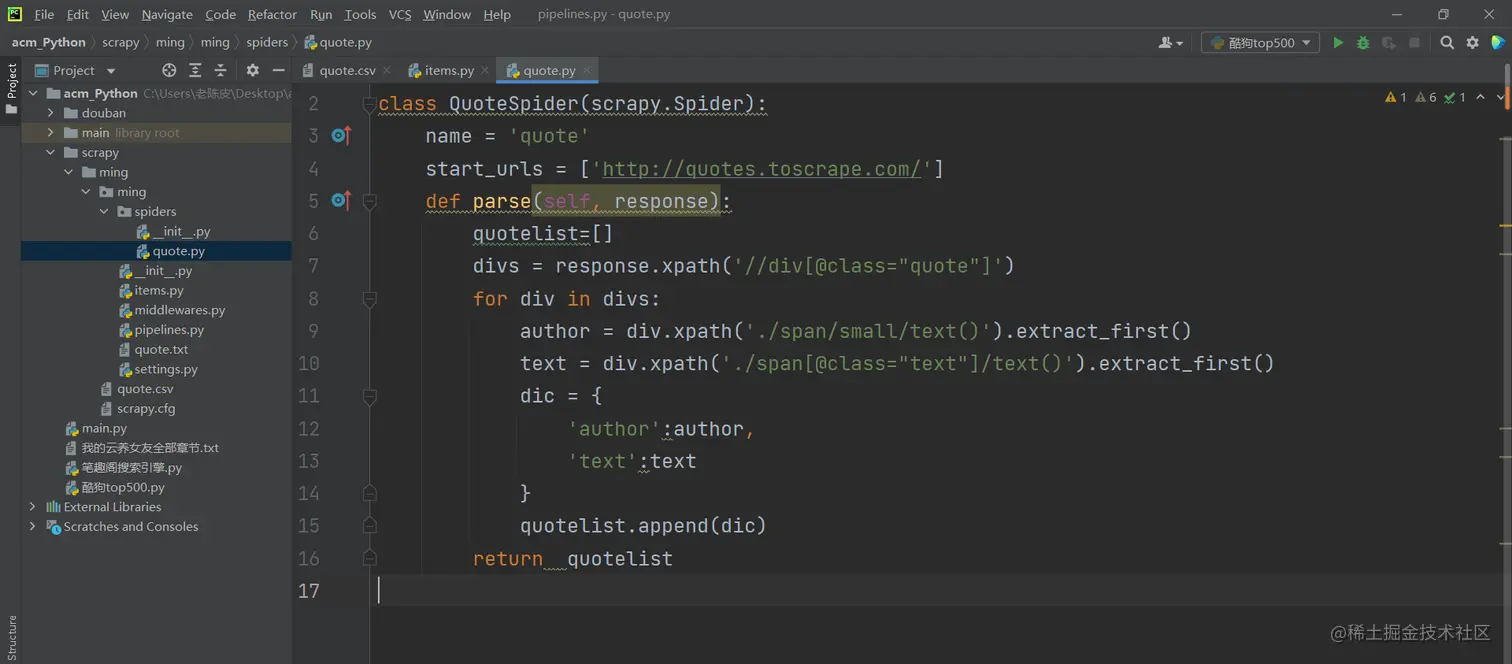Expand the douban folder chevron
Viewport: 1512px width, 664px height.
pos(51,113)
